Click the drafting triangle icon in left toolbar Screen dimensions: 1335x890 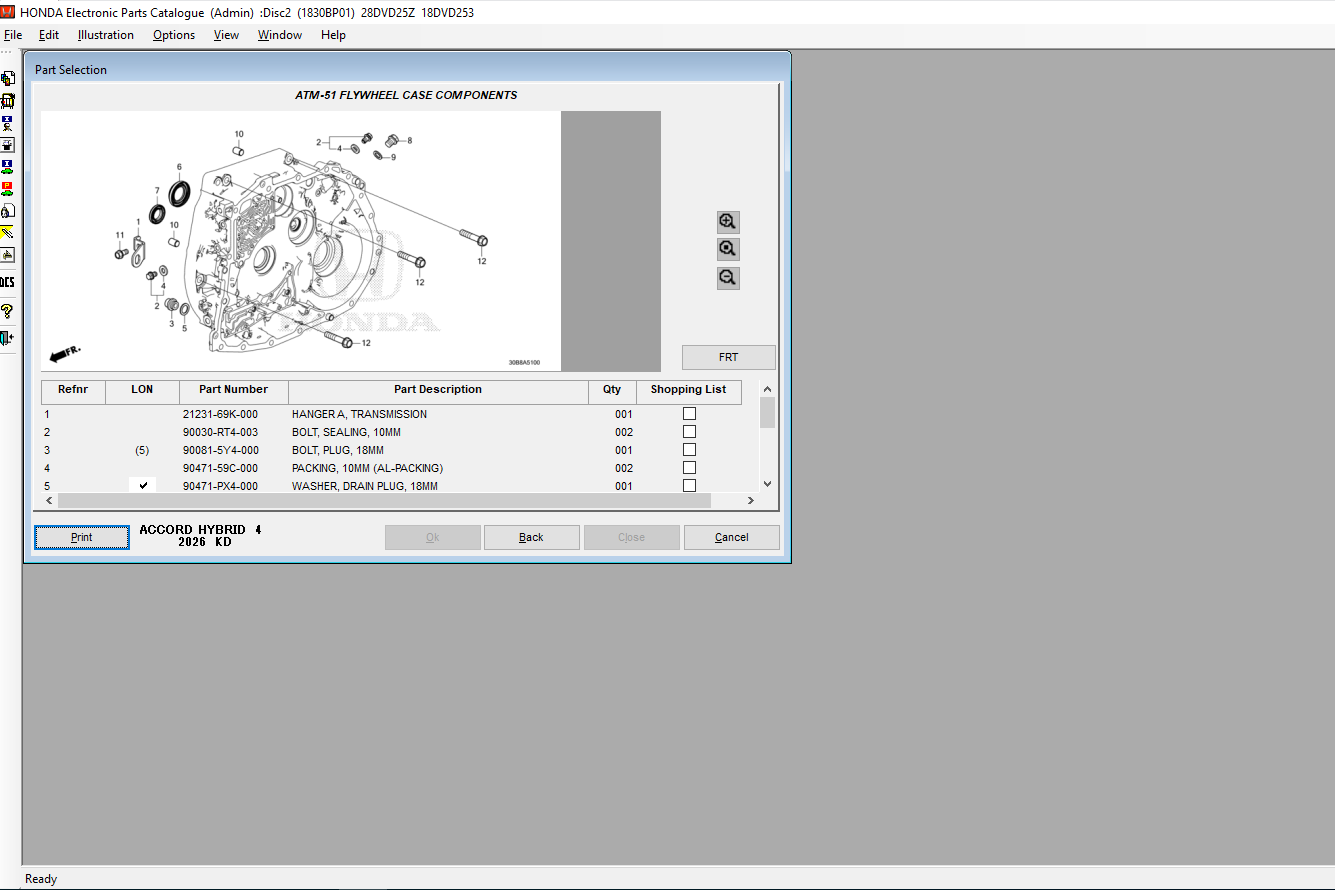point(8,255)
